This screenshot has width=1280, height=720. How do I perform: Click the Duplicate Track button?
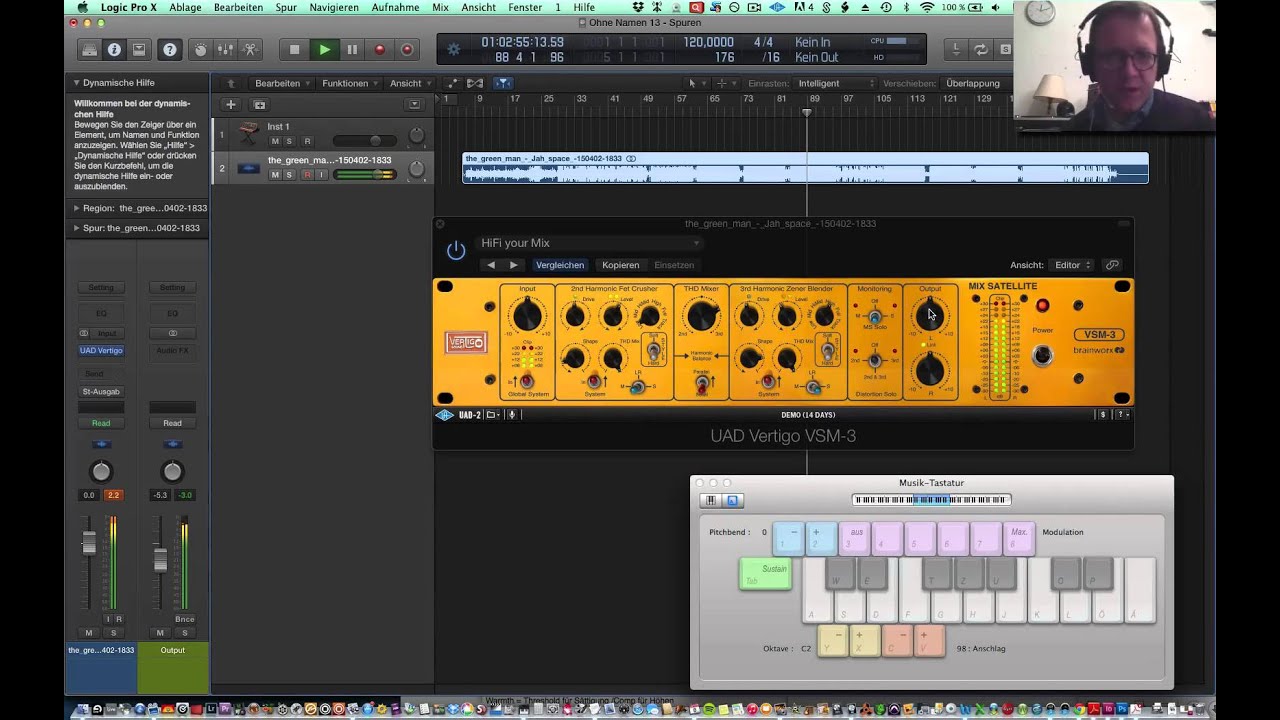[x=259, y=104]
